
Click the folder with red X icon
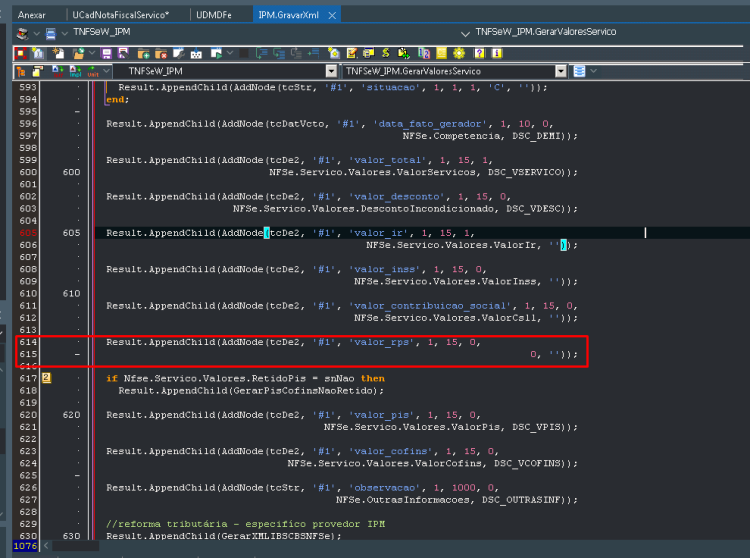point(160,53)
